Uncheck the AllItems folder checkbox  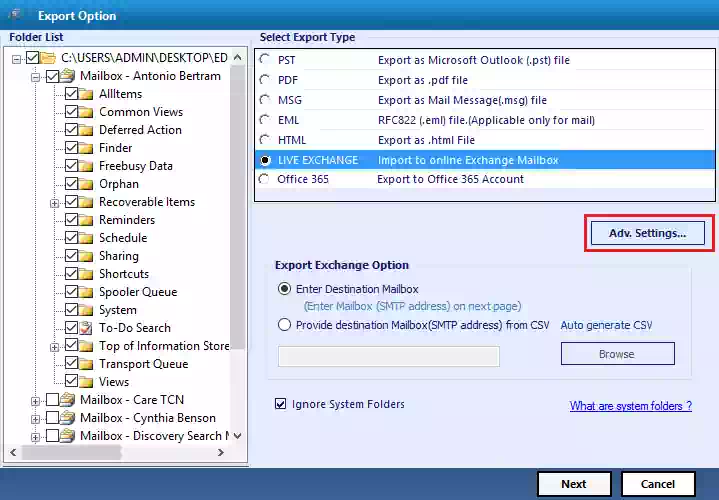[71, 94]
